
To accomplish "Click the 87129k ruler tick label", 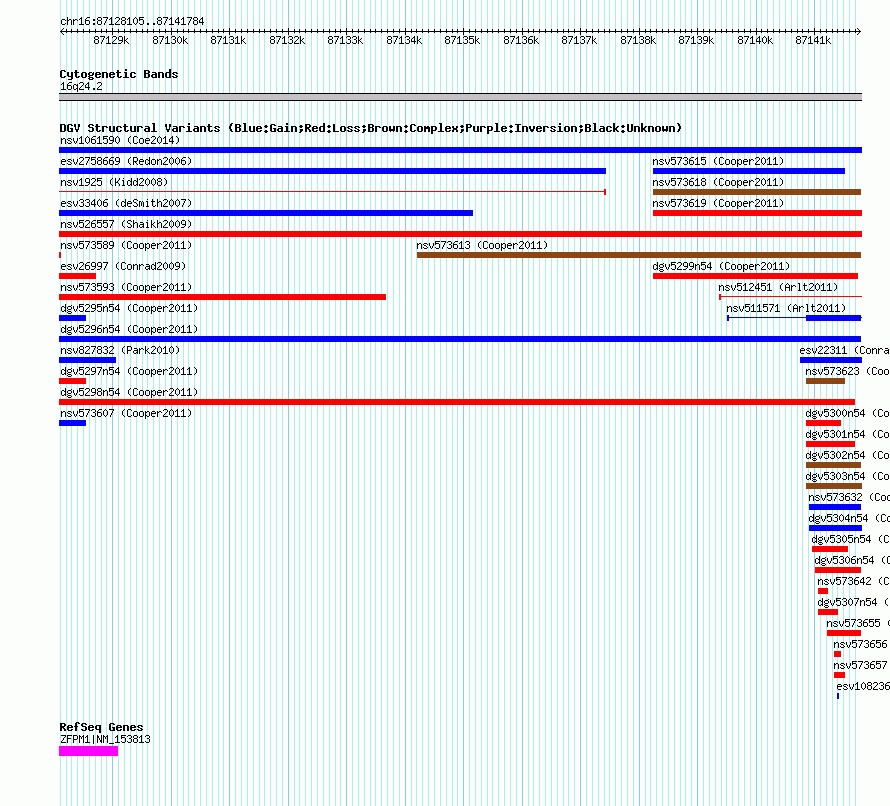I will [x=111, y=40].
